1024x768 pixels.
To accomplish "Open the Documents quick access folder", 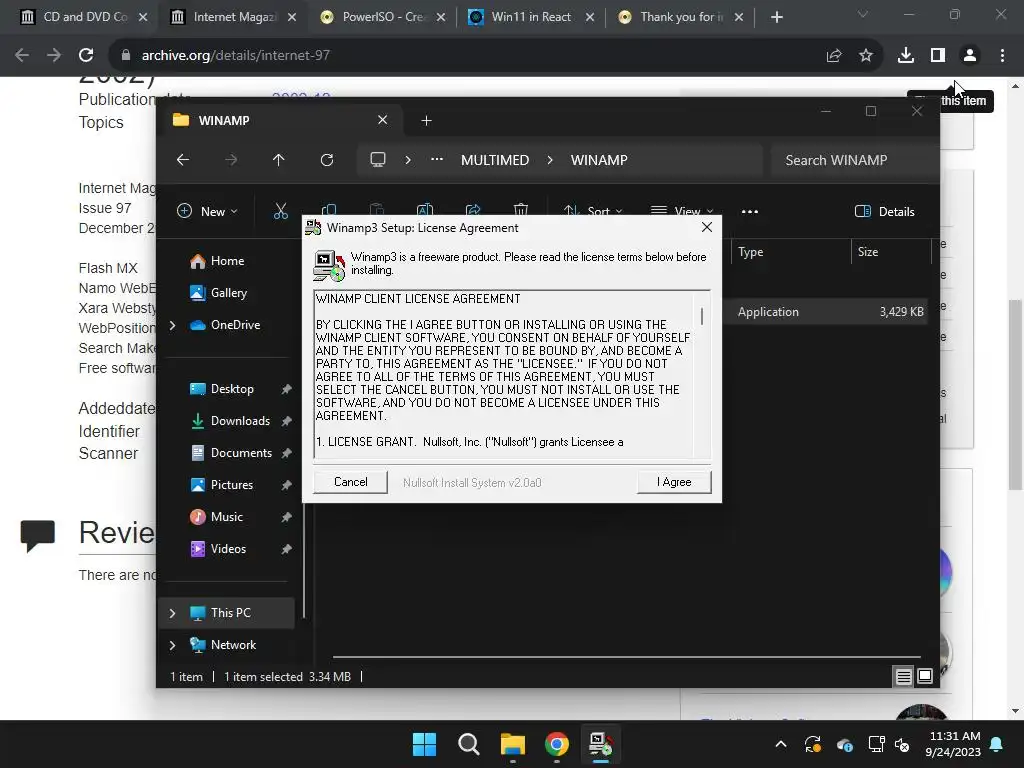I will click(241, 453).
